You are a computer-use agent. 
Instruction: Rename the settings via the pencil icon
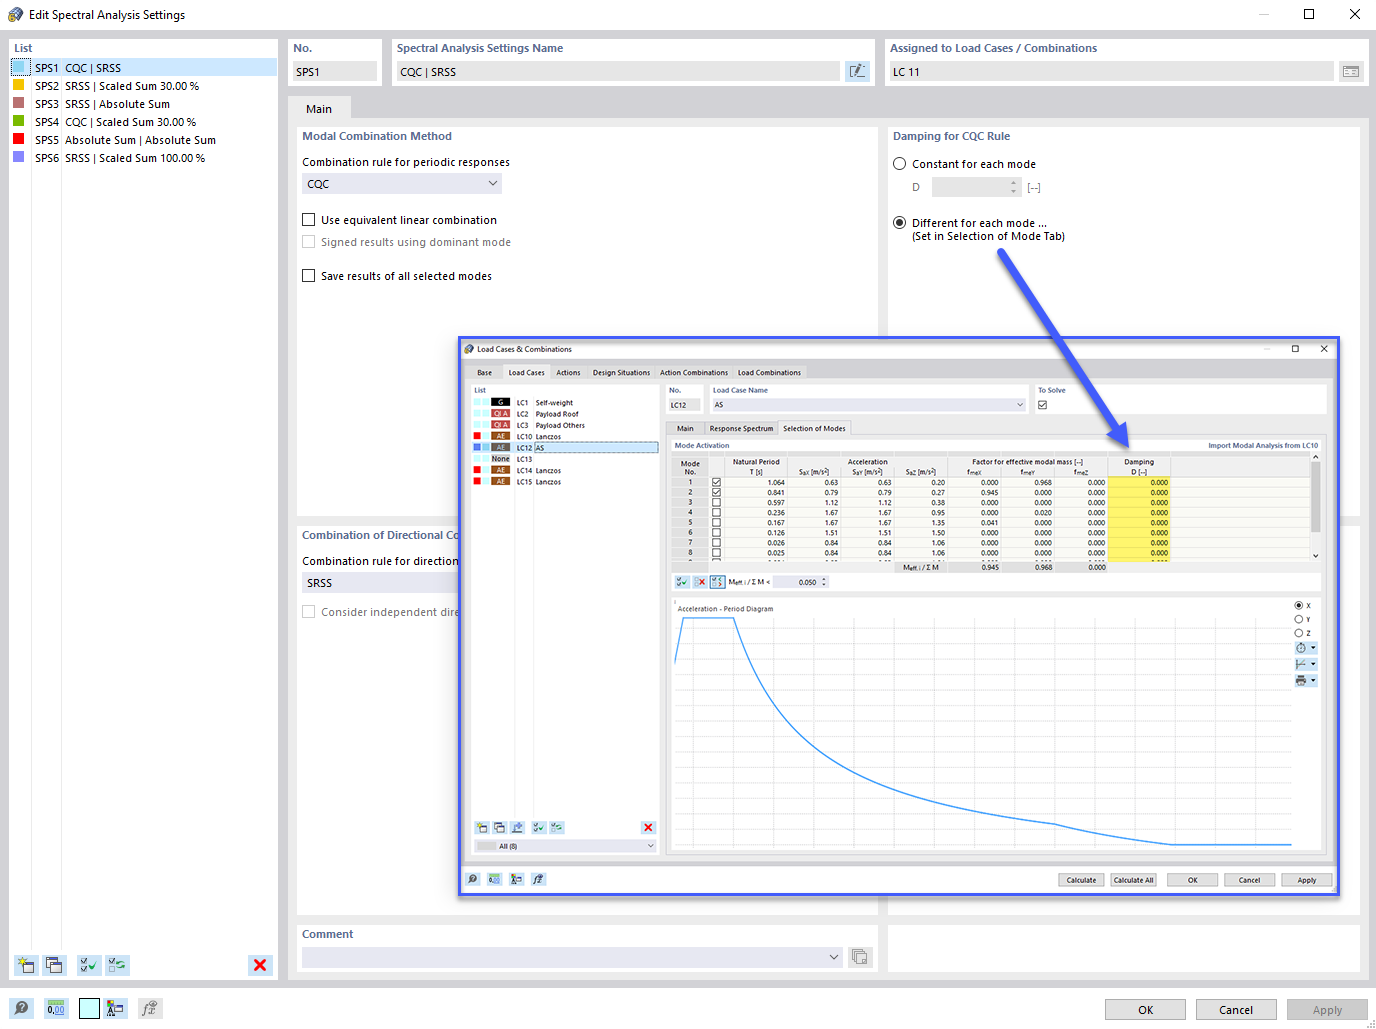(x=857, y=70)
